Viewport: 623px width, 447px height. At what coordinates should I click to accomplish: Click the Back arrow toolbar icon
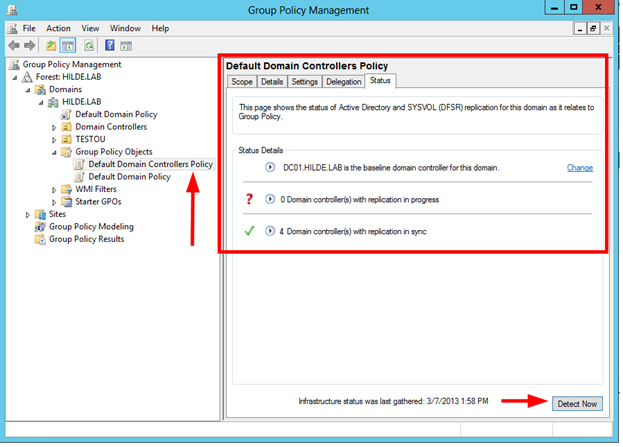14,46
